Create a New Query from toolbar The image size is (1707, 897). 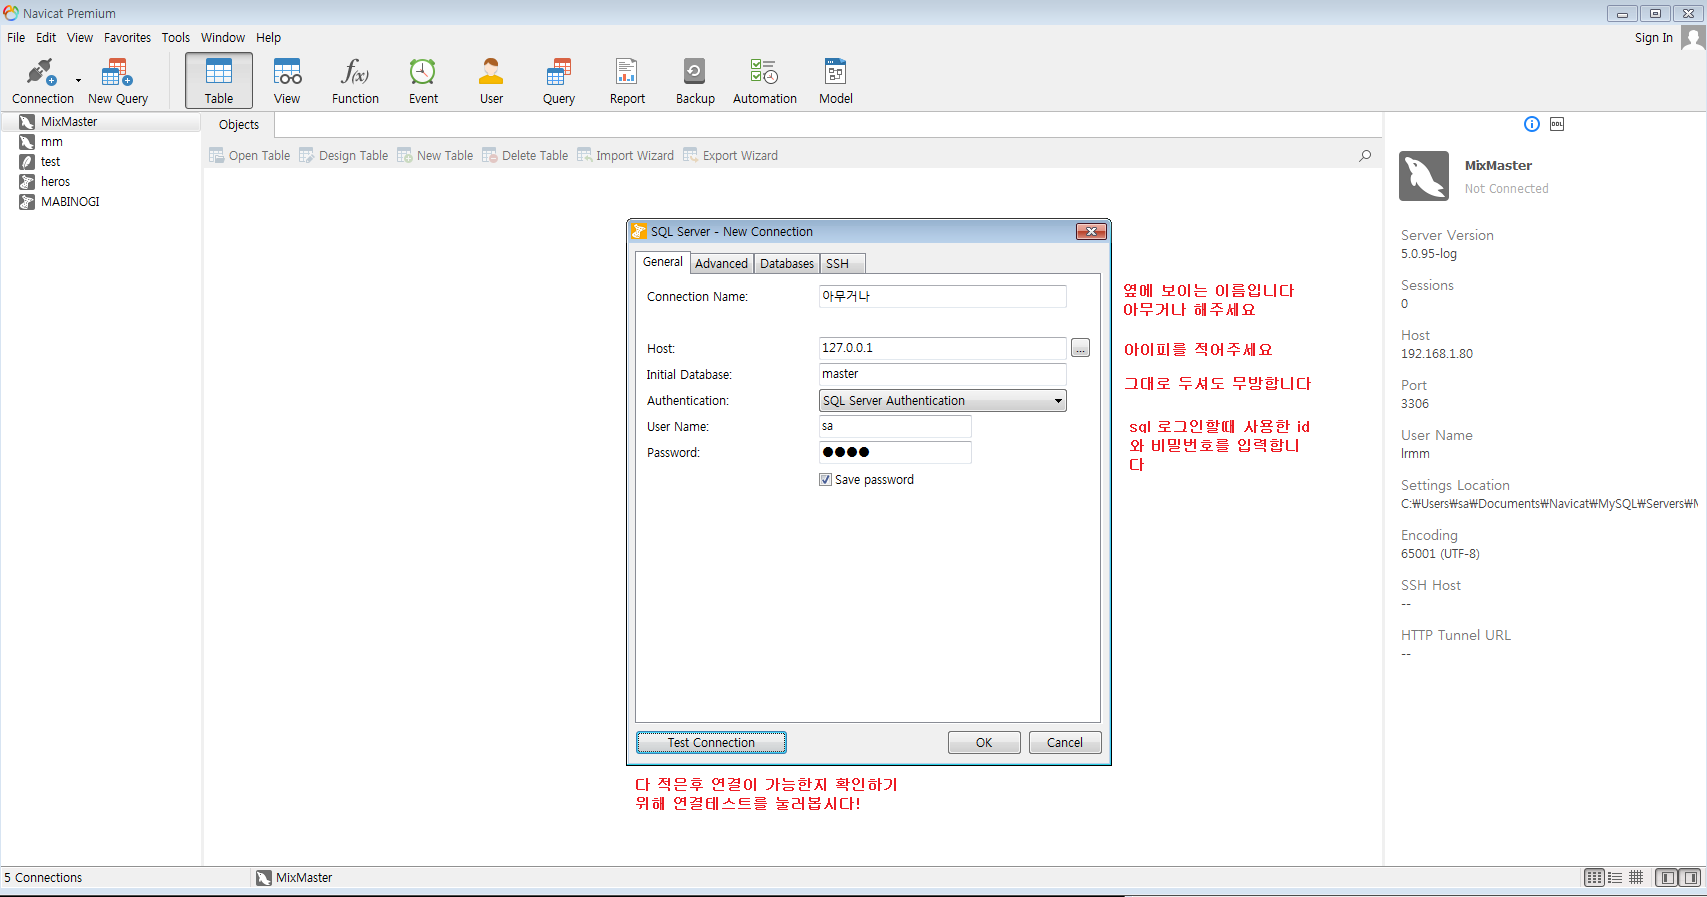[x=118, y=81]
